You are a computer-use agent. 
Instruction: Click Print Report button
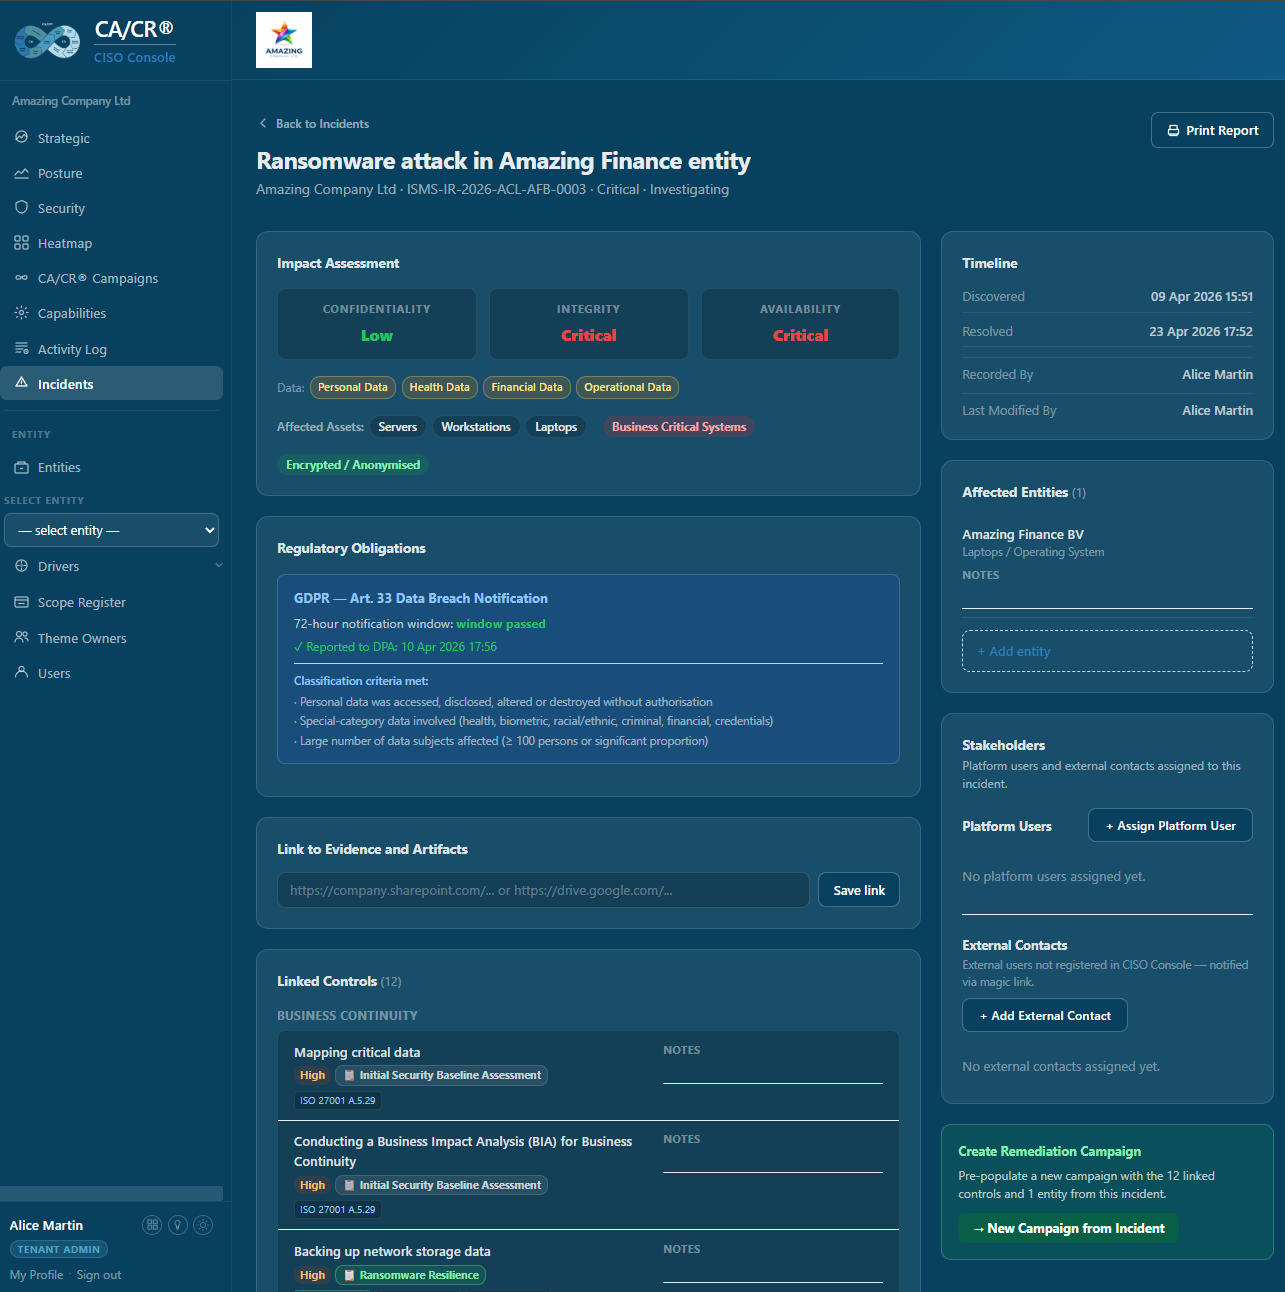1212,130
